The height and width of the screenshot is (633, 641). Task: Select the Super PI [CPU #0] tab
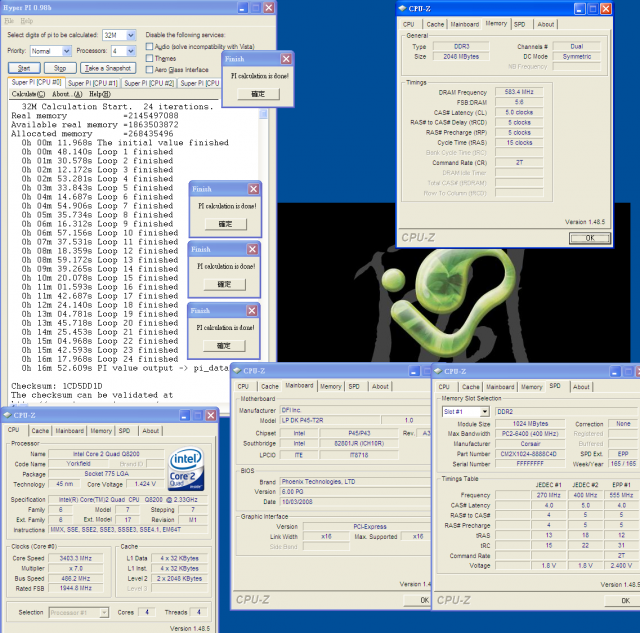(36, 82)
